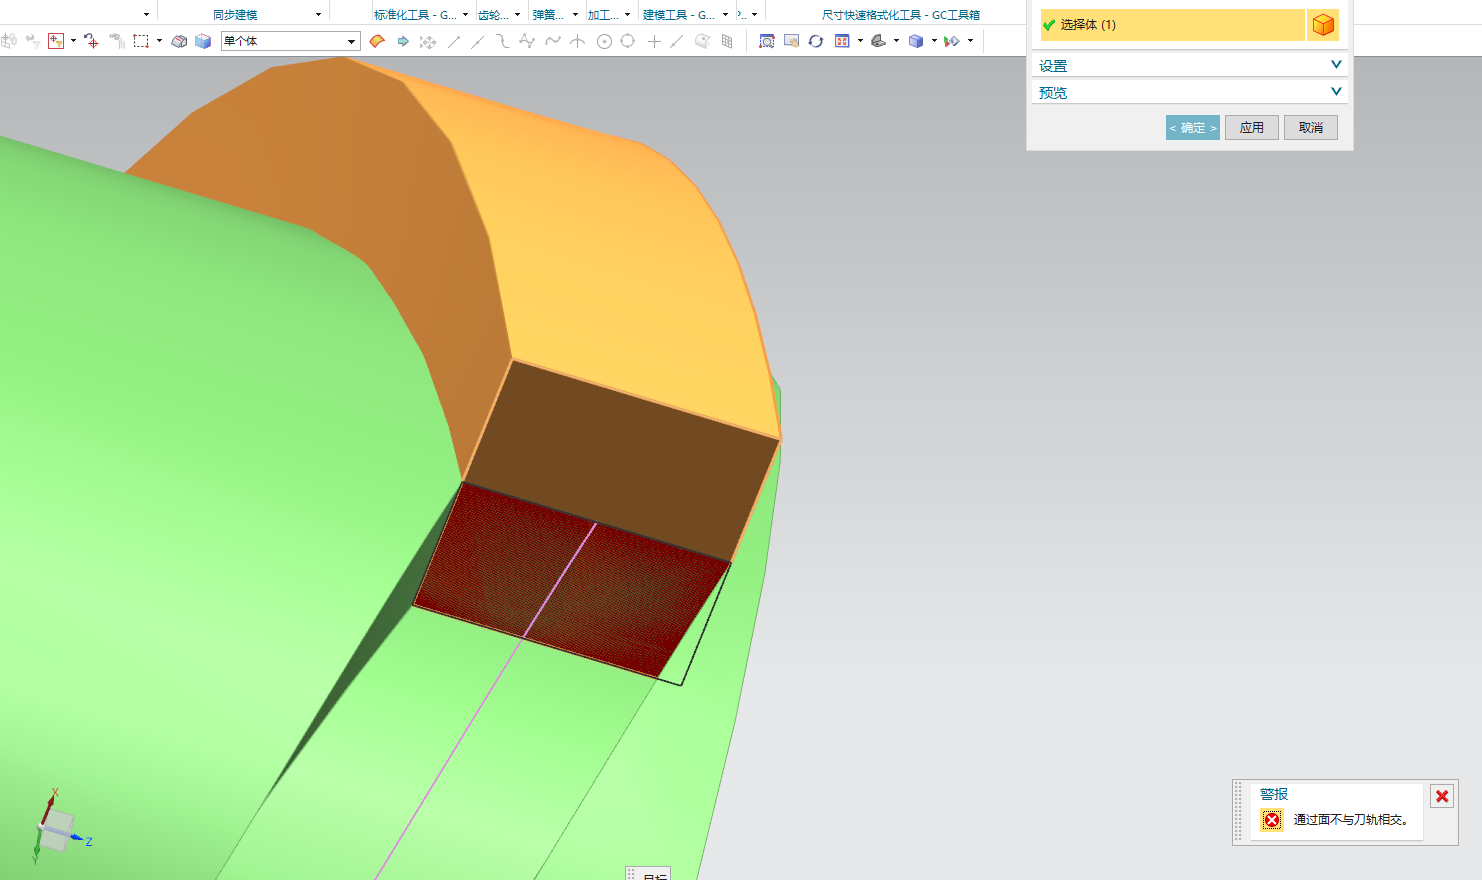Toggle the end point snap
The width and height of the screenshot is (1482, 880).
pyautogui.click(x=454, y=41)
